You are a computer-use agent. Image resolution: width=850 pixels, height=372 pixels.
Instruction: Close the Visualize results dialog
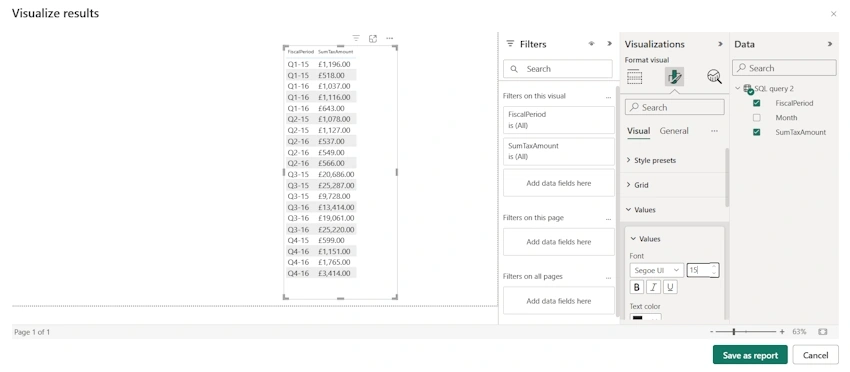tap(834, 14)
